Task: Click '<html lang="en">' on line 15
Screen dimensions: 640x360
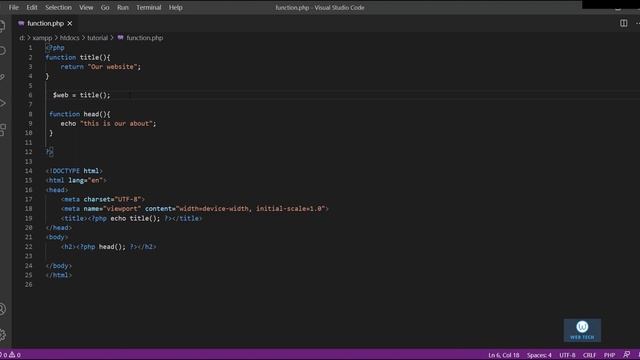Action: tap(76, 180)
